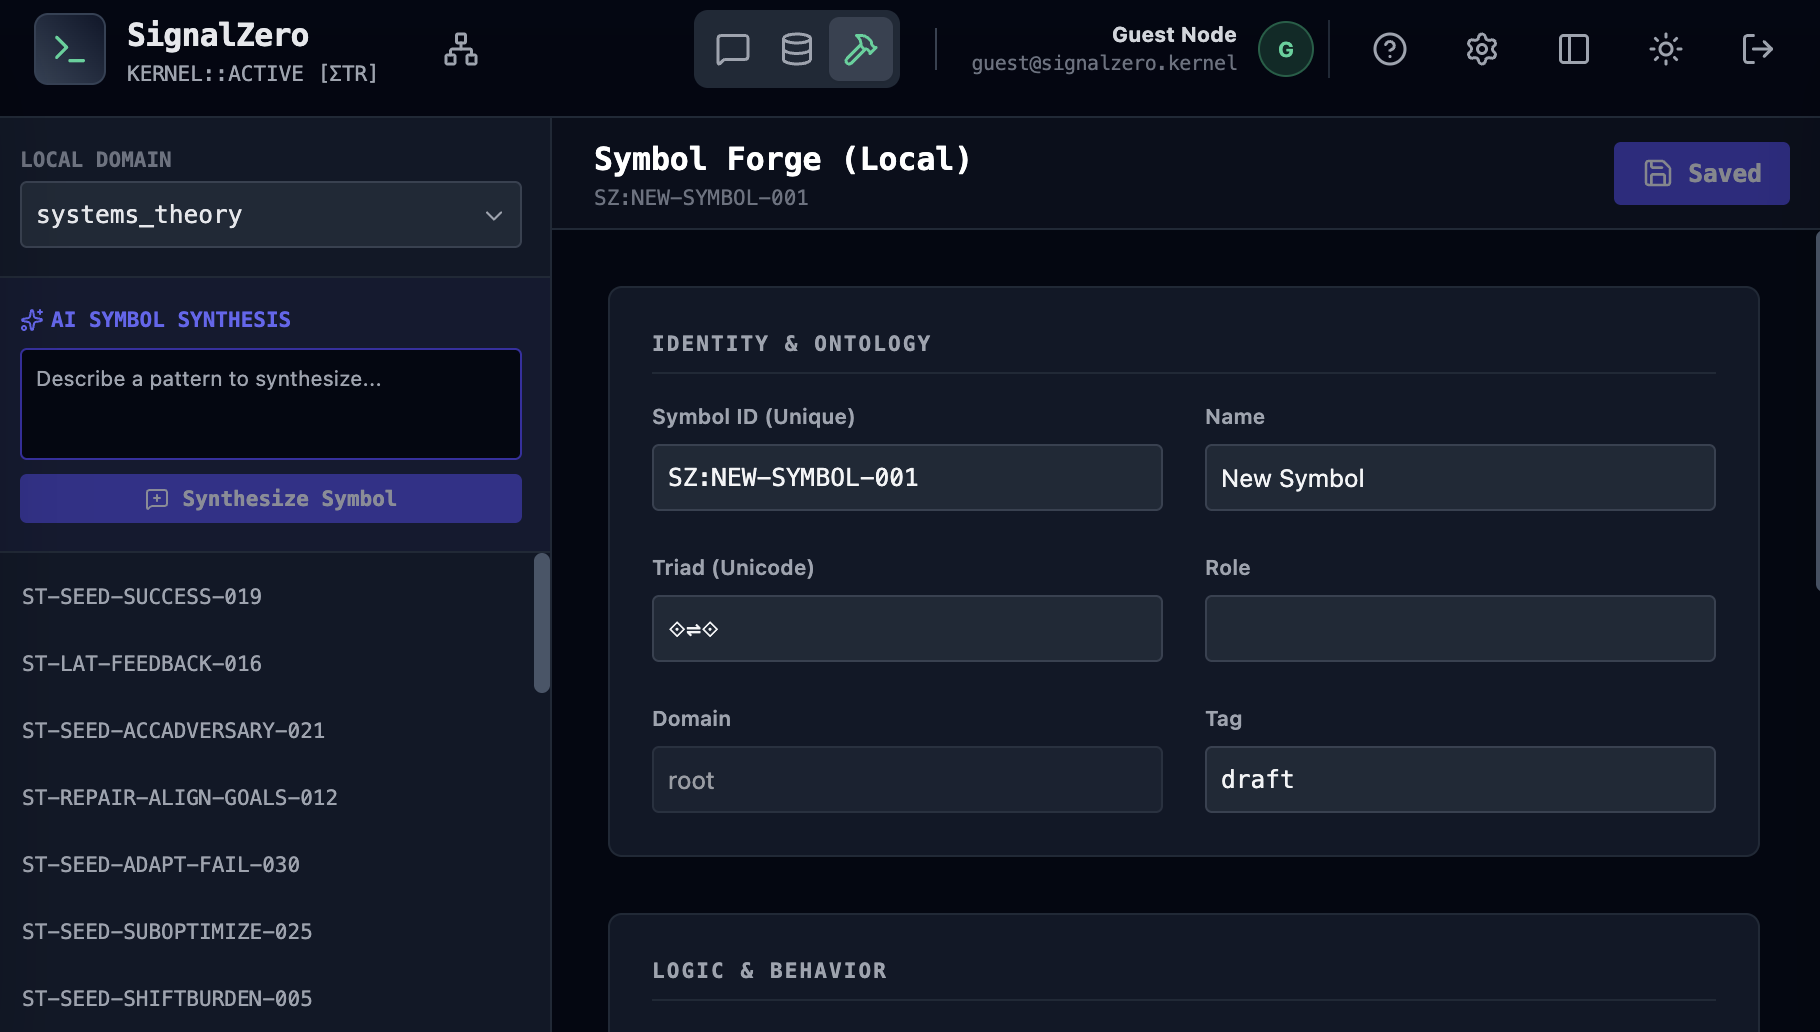Open ST-LAT-FEEDBACK-016 symbol entry
The height and width of the screenshot is (1032, 1820).
[142, 664]
